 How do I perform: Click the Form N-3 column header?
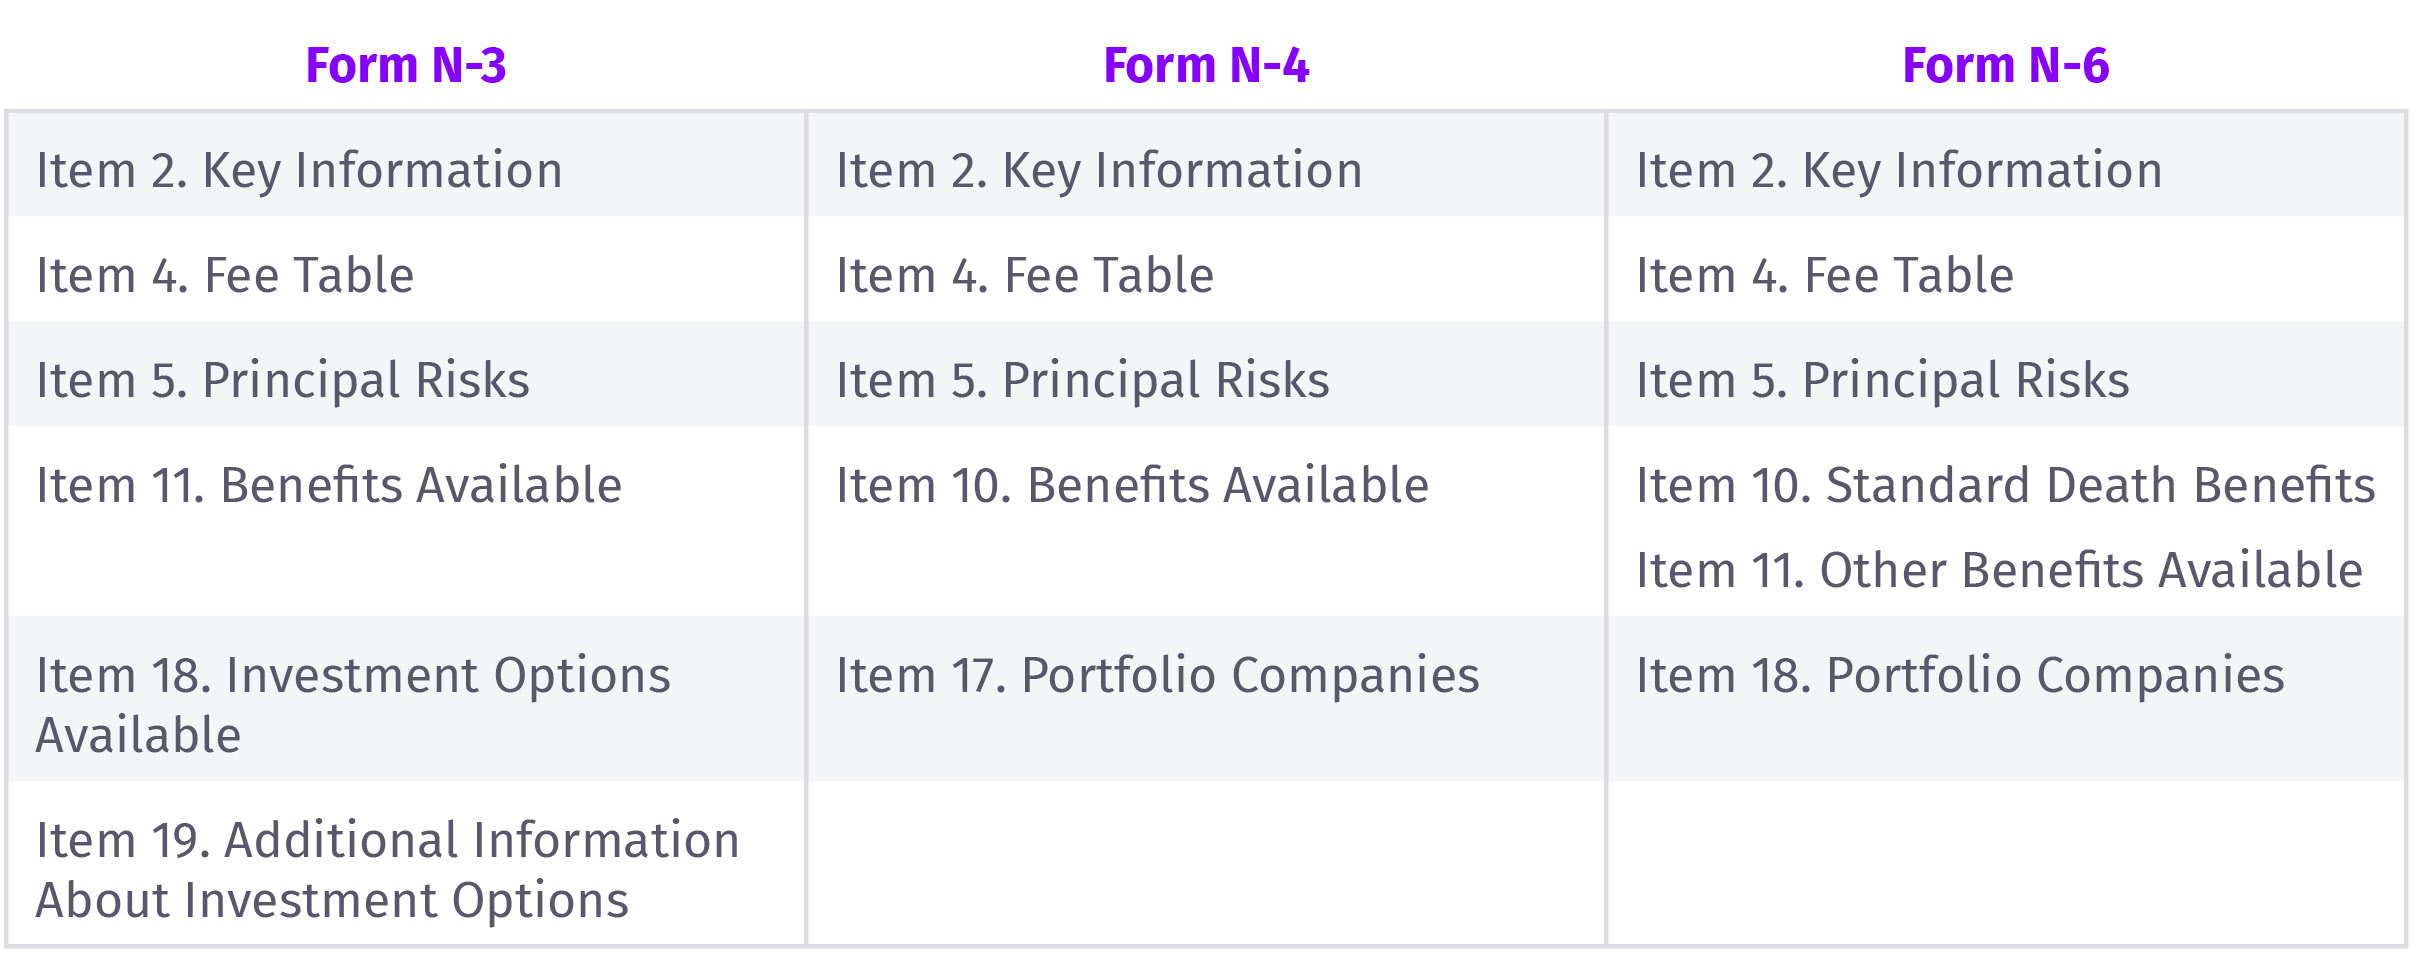point(405,66)
